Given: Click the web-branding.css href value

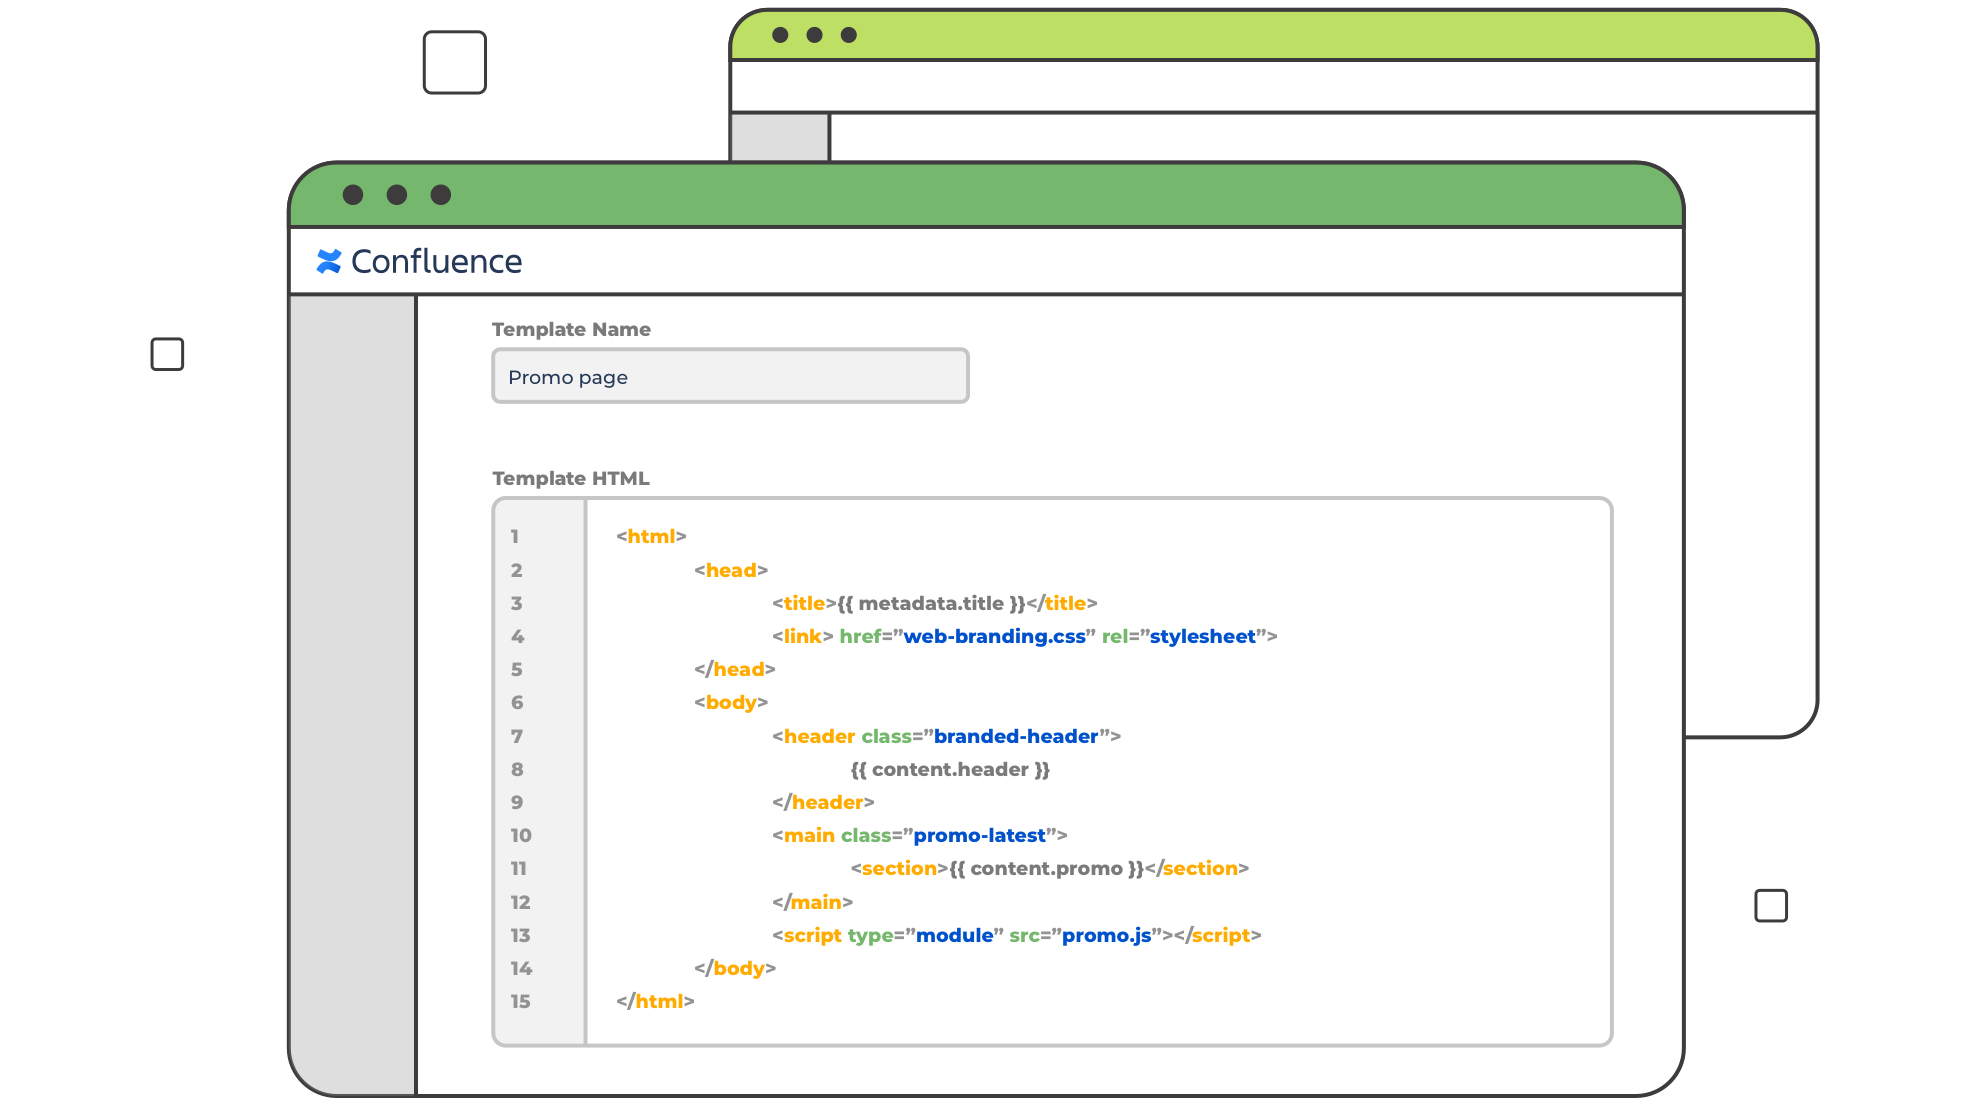Looking at the screenshot, I should click(994, 637).
